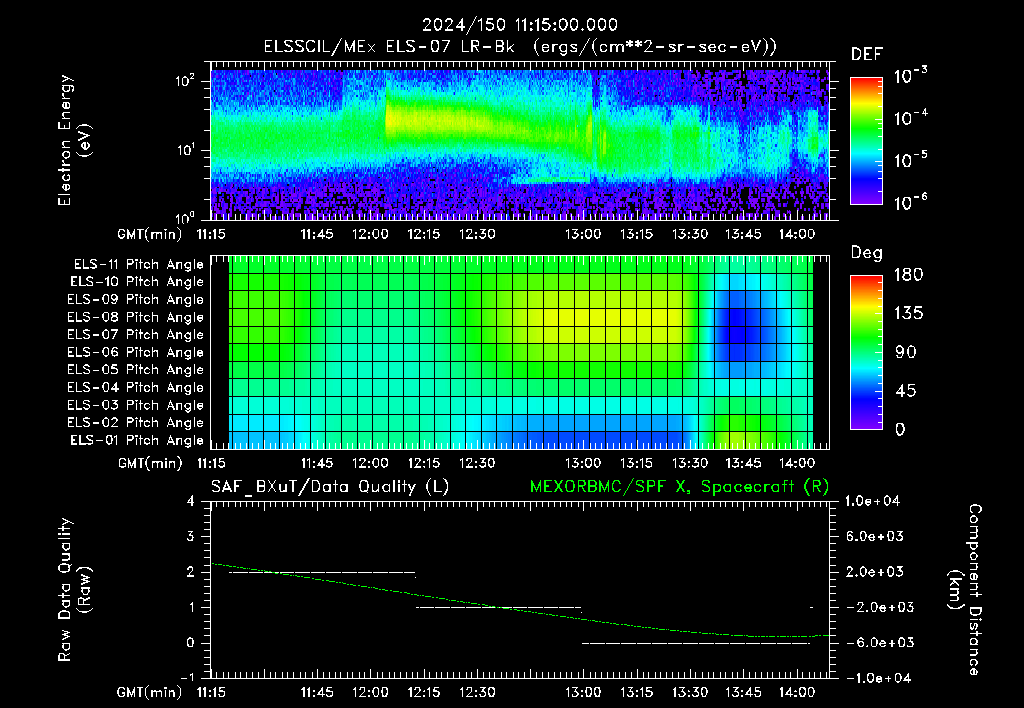This screenshot has width=1024, height=708.
Task: Click the 10^-5 DEF scale value
Action: (910, 159)
